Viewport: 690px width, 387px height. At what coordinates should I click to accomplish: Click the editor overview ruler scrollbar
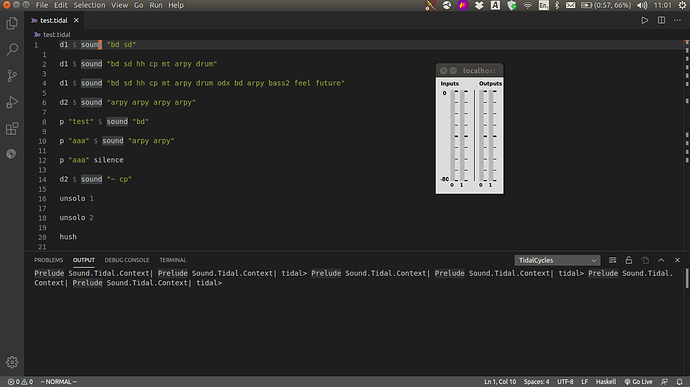(x=686, y=145)
